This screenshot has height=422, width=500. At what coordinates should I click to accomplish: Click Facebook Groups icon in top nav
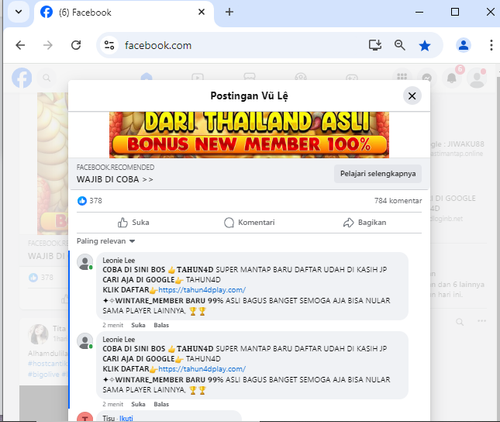point(301,77)
